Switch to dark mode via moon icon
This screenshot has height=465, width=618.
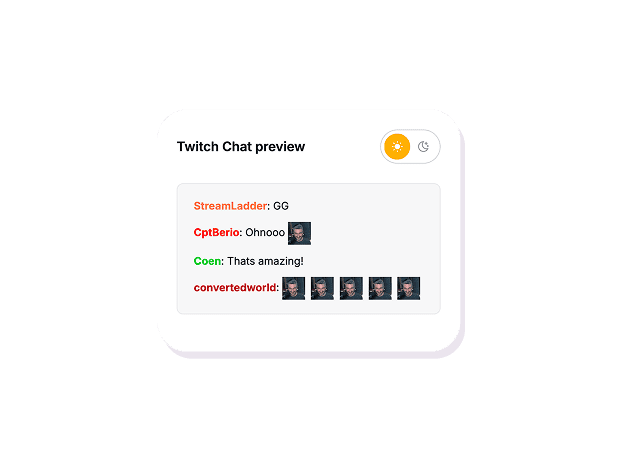[x=423, y=147]
